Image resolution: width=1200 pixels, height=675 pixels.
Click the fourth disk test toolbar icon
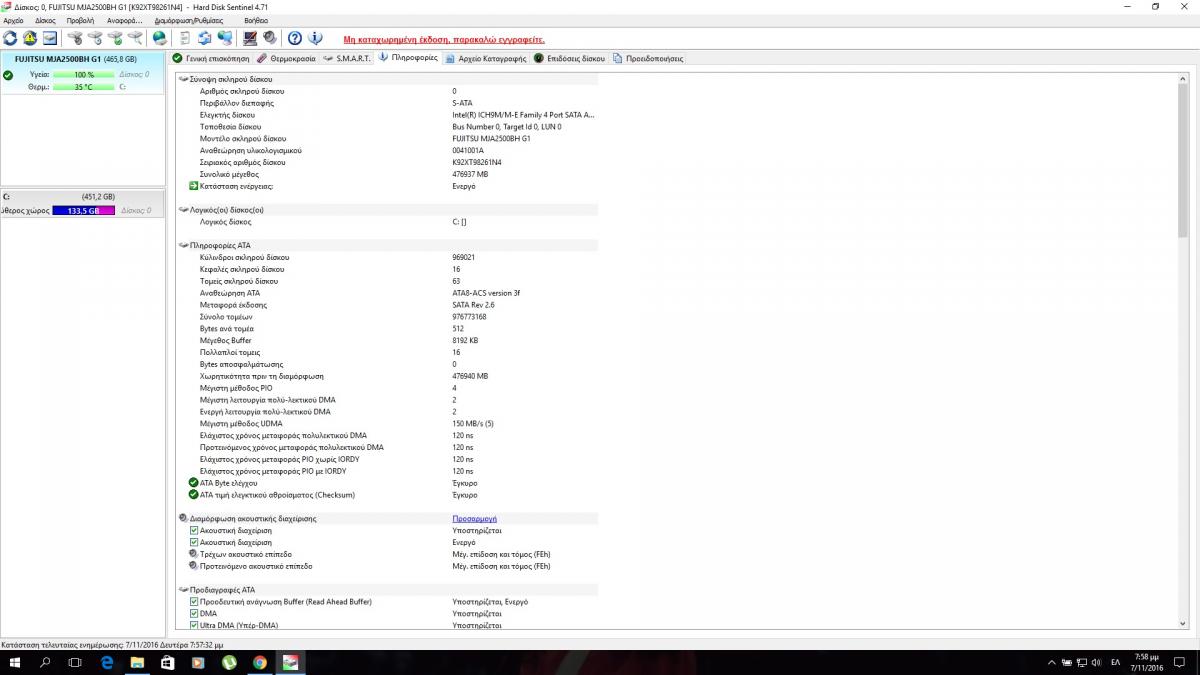pyautogui.click(x=135, y=38)
